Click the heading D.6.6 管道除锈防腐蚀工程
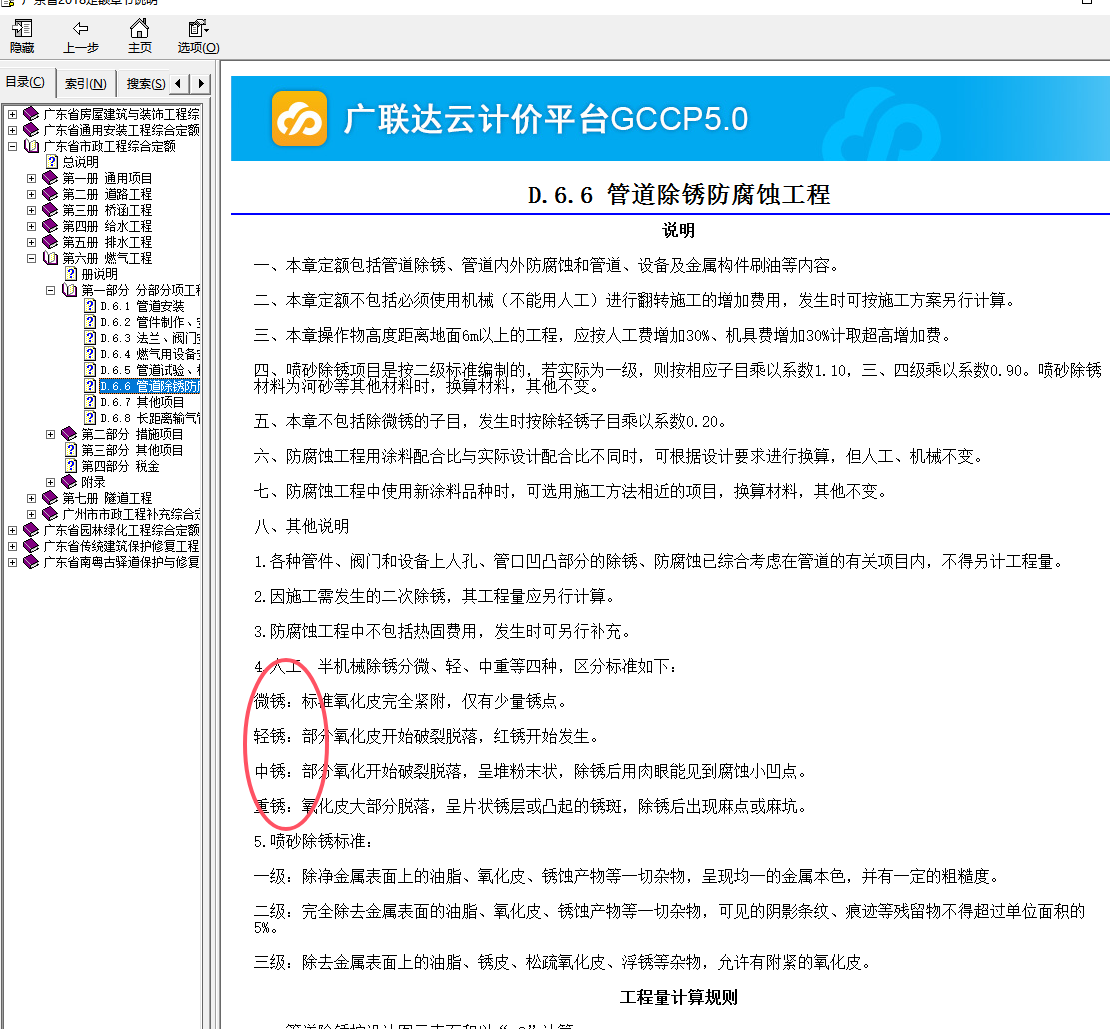Image resolution: width=1110 pixels, height=1029 pixels. (x=679, y=195)
